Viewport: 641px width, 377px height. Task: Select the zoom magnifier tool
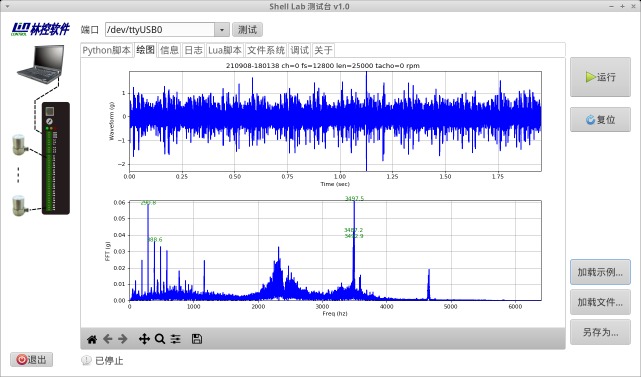[x=160, y=339]
